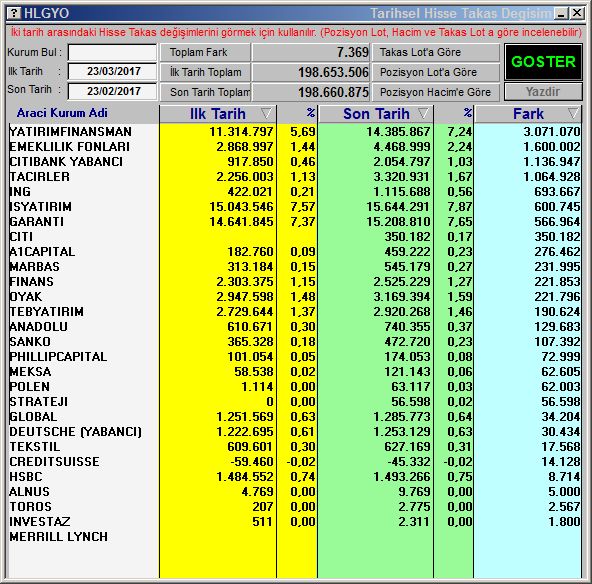Click the Son Tarih date field

point(112,91)
